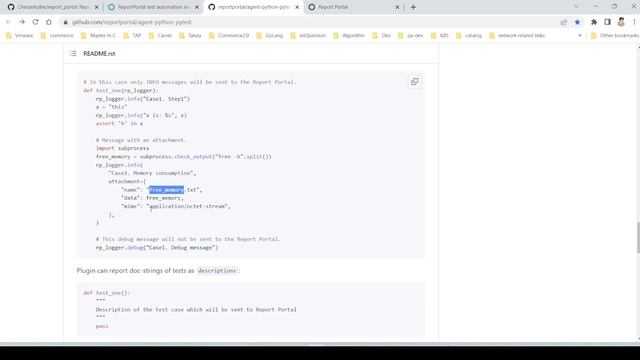Viewport: 640px width, 360px height.
Task: Click the README.rst file heading
Action: click(x=99, y=53)
